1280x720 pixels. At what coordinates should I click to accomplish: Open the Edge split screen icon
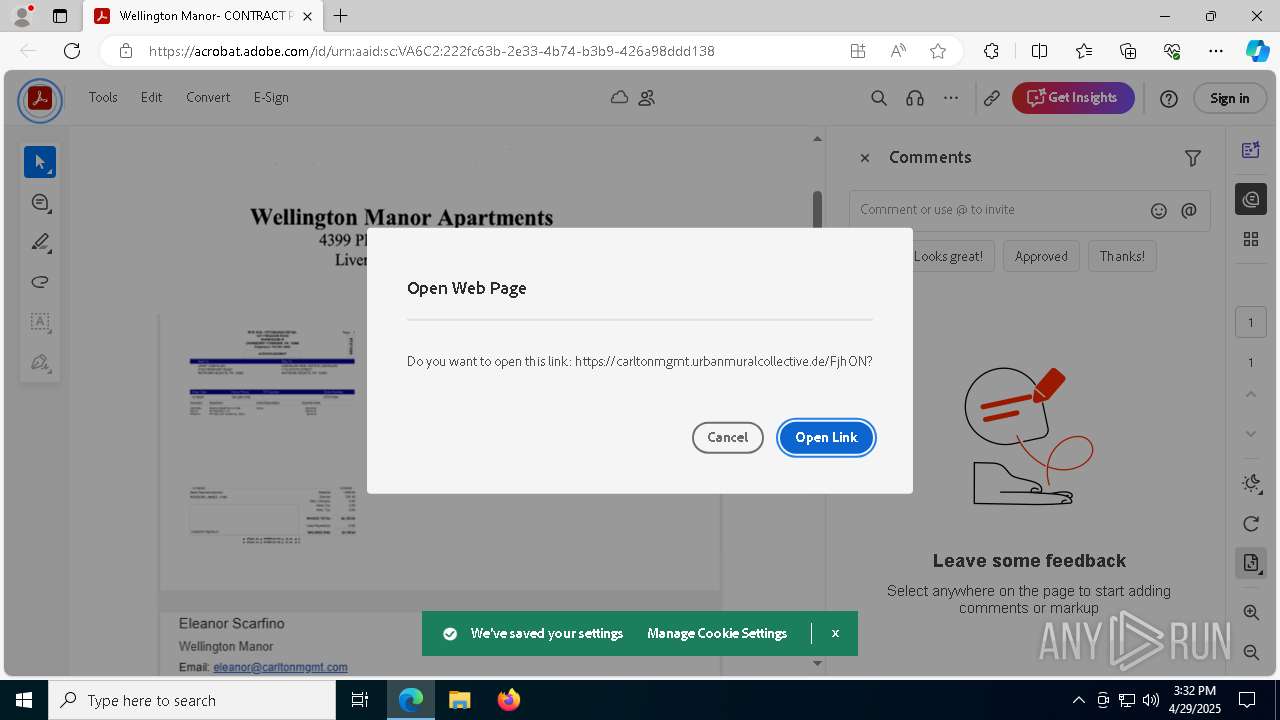tap(1039, 51)
